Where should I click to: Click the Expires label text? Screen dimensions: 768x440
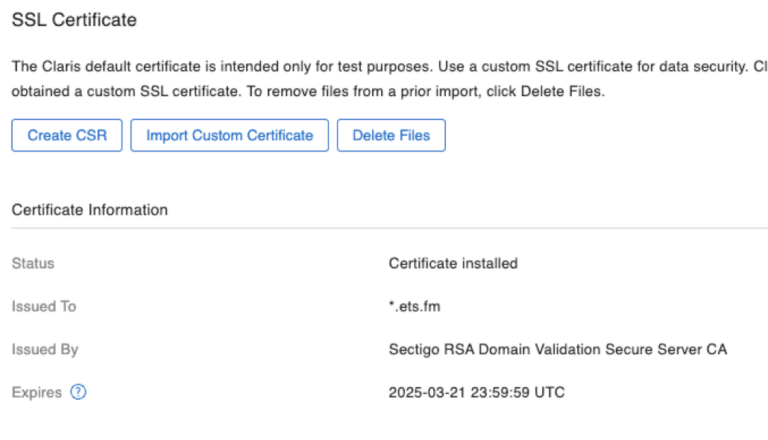[36, 392]
